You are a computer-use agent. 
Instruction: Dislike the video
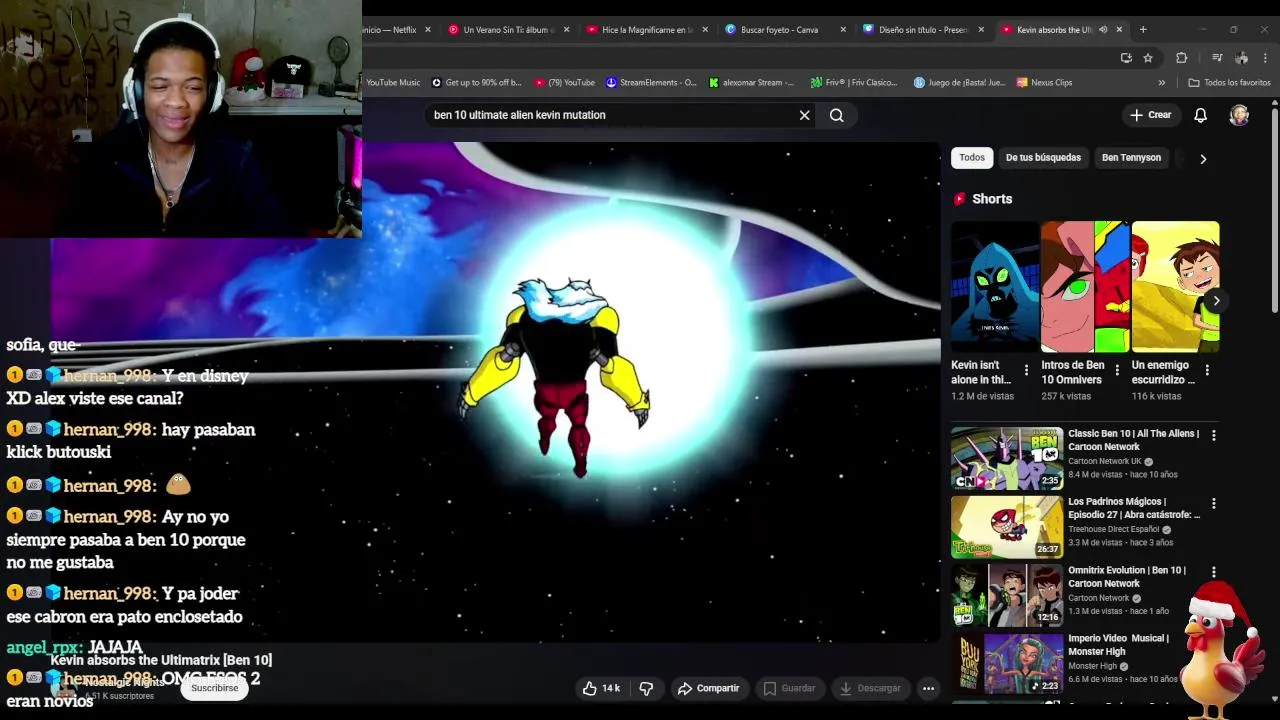tap(646, 688)
